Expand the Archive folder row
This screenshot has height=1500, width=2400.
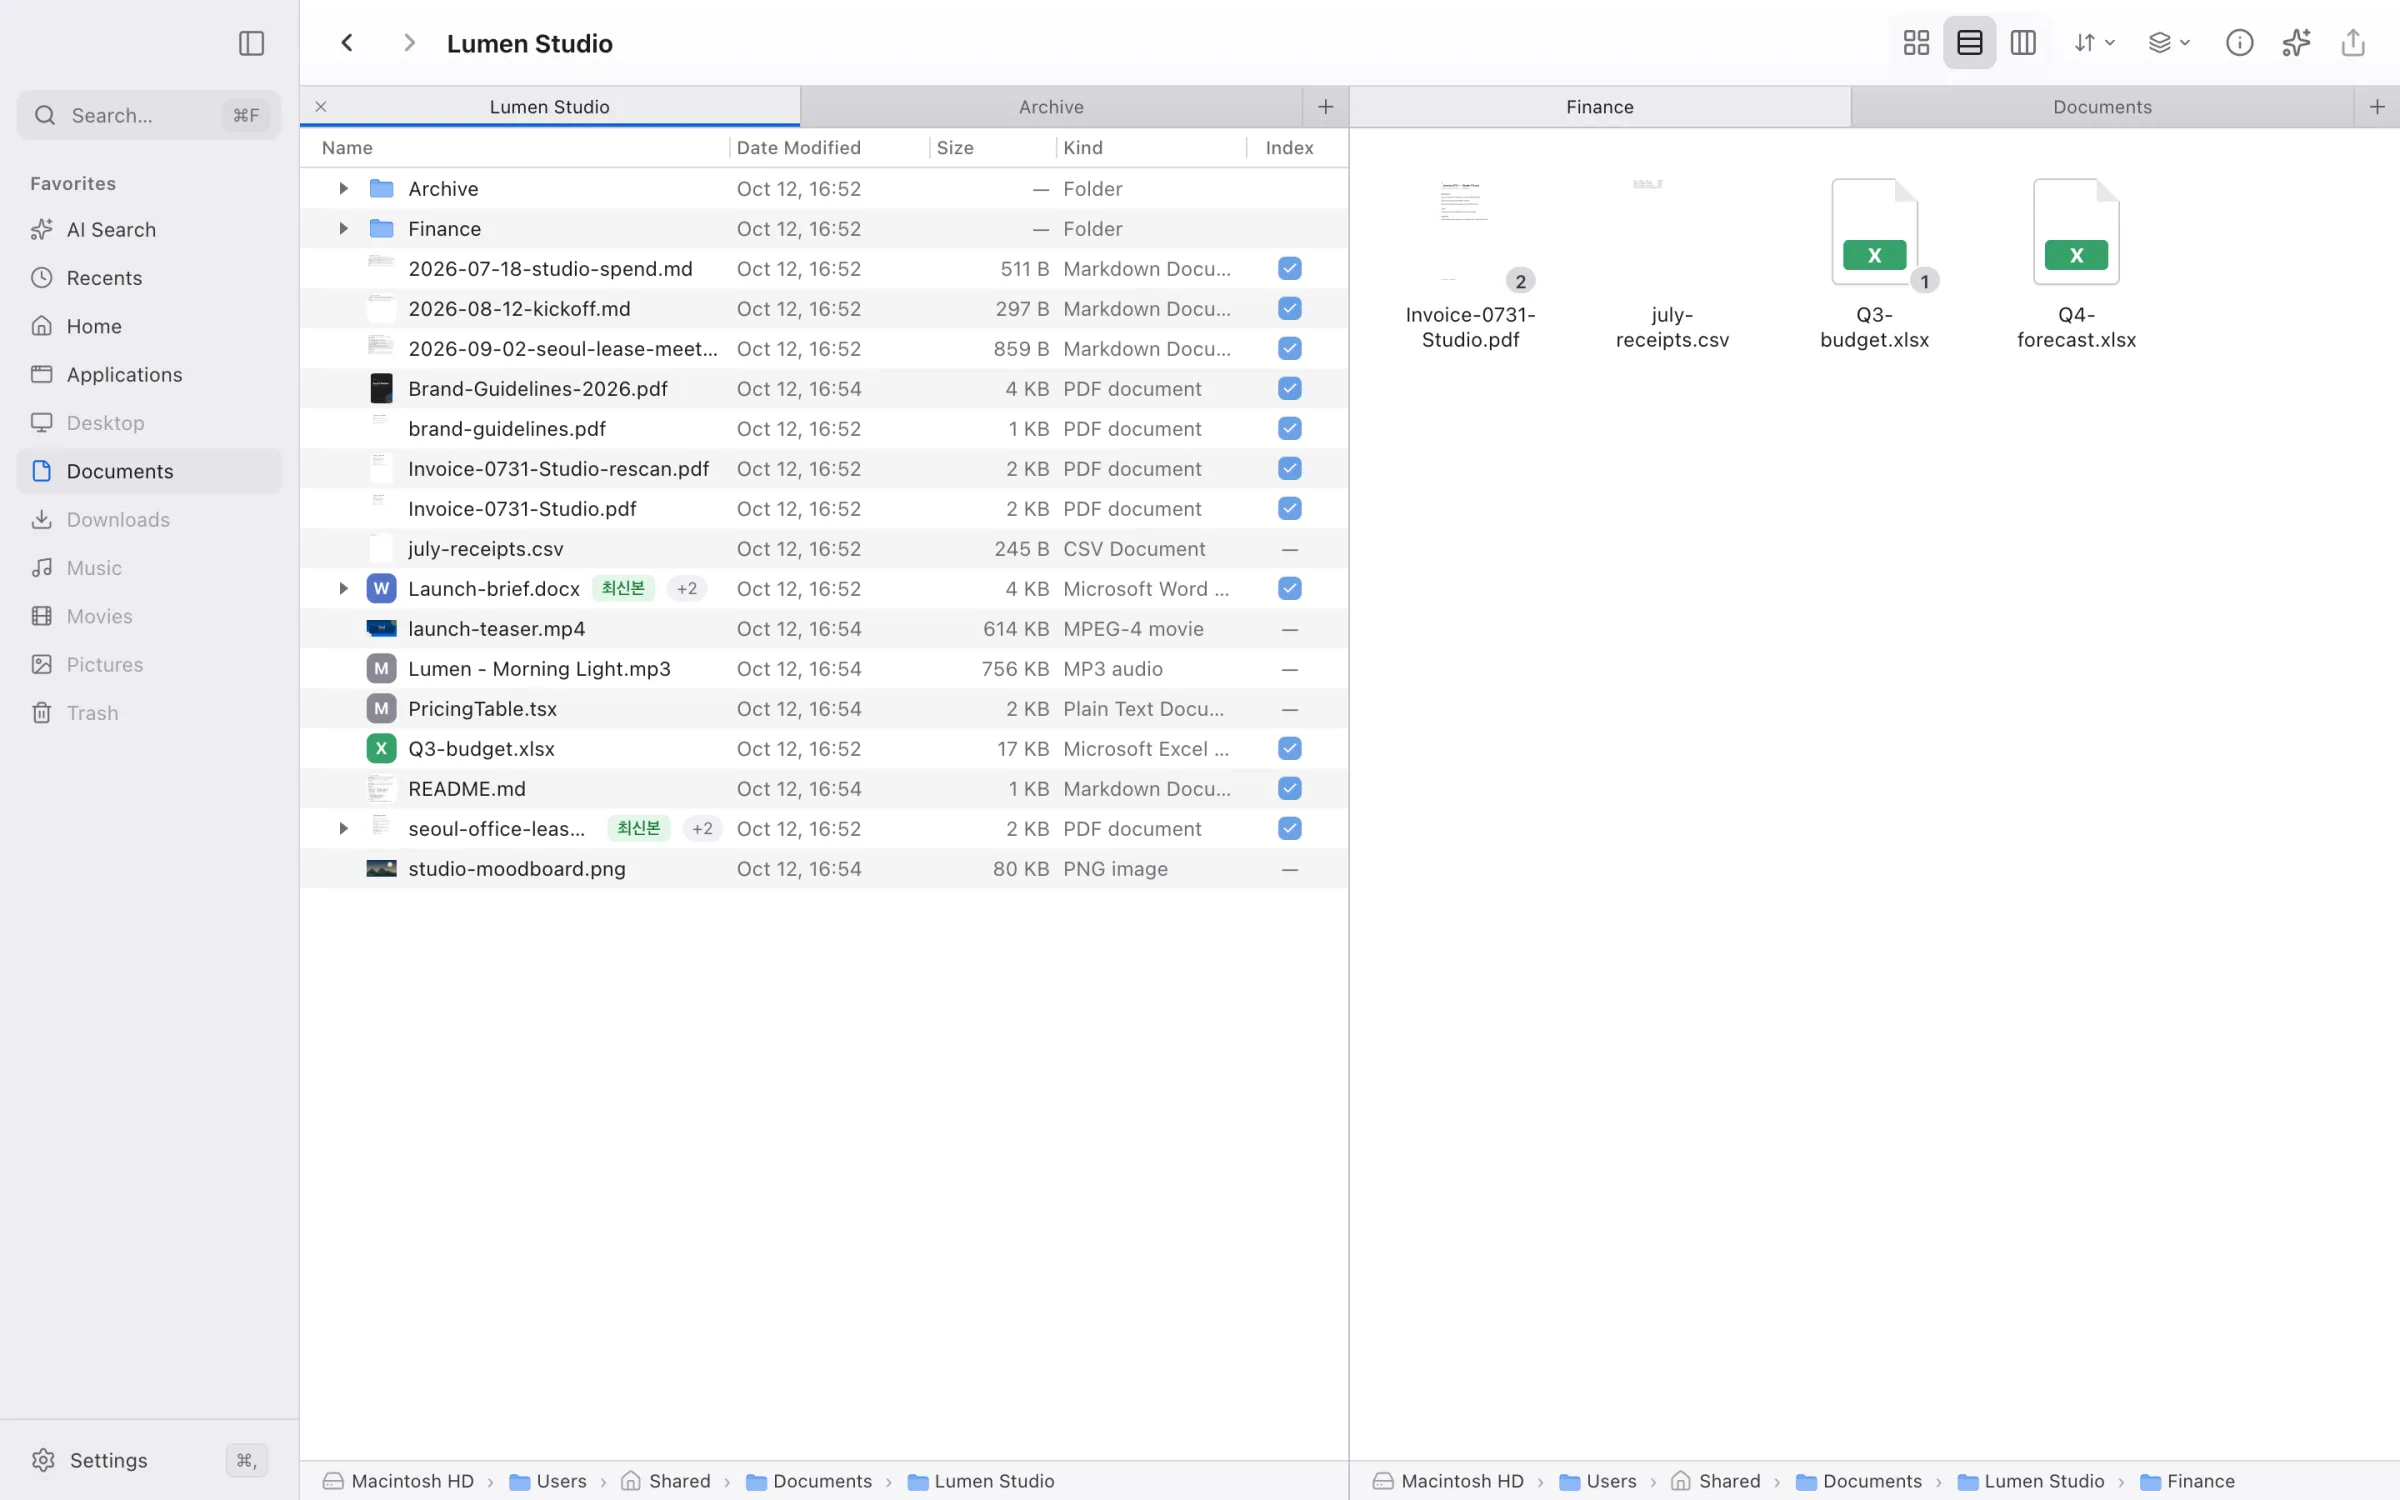[x=343, y=188]
